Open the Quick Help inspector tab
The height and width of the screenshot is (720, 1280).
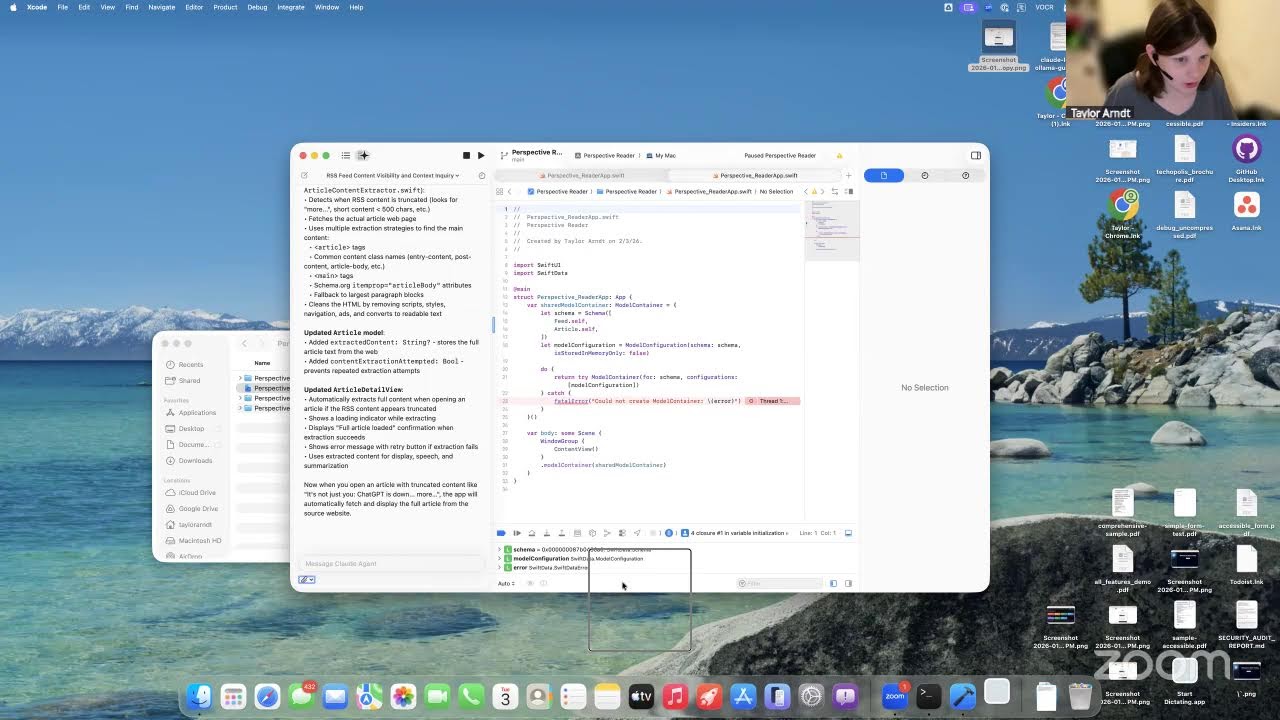[x=965, y=175]
